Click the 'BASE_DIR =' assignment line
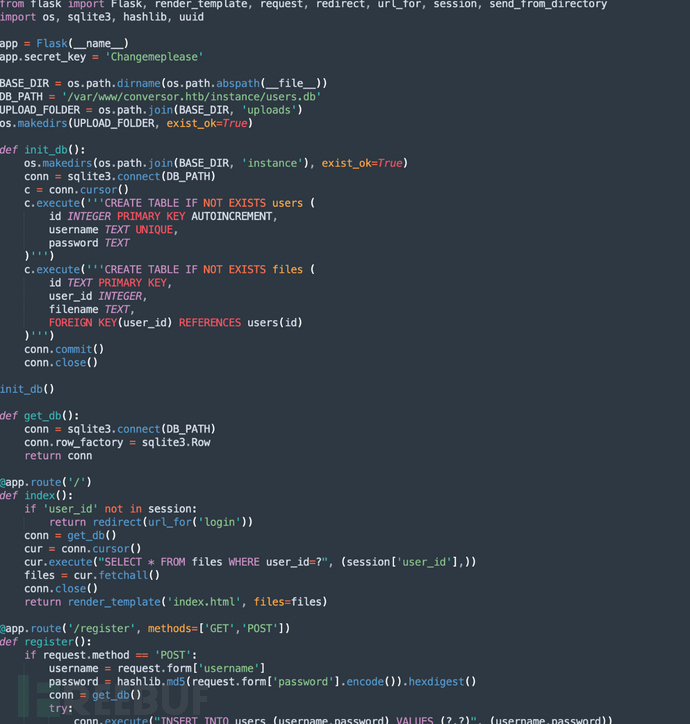The width and height of the screenshot is (690, 724). [163, 83]
